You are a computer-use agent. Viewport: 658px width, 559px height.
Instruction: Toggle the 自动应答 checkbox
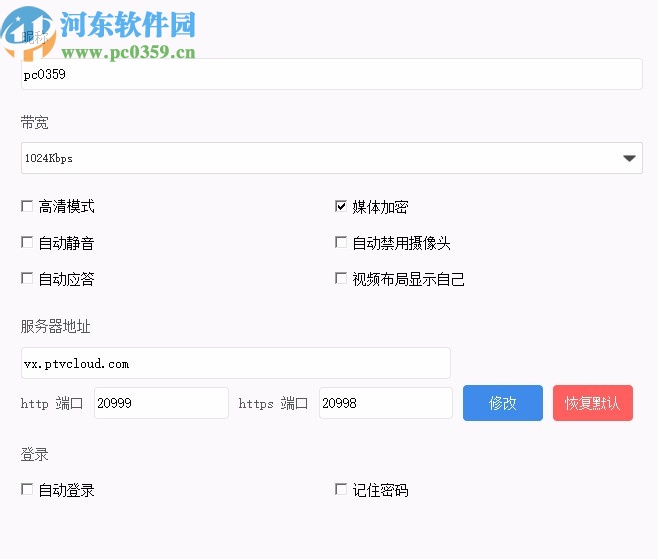[27, 278]
